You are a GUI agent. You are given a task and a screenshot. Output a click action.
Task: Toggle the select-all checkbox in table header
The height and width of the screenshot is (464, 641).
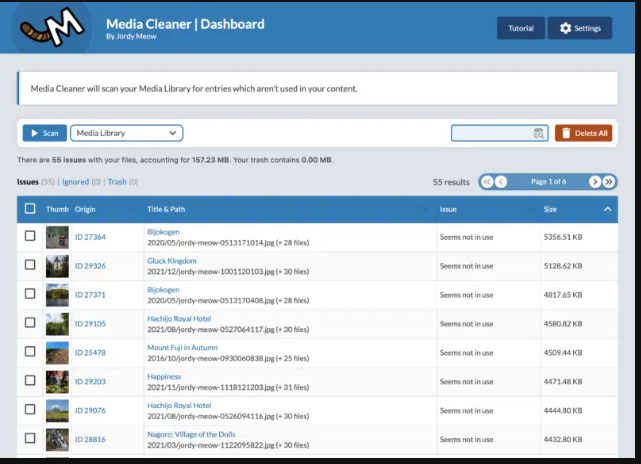(x=30, y=208)
